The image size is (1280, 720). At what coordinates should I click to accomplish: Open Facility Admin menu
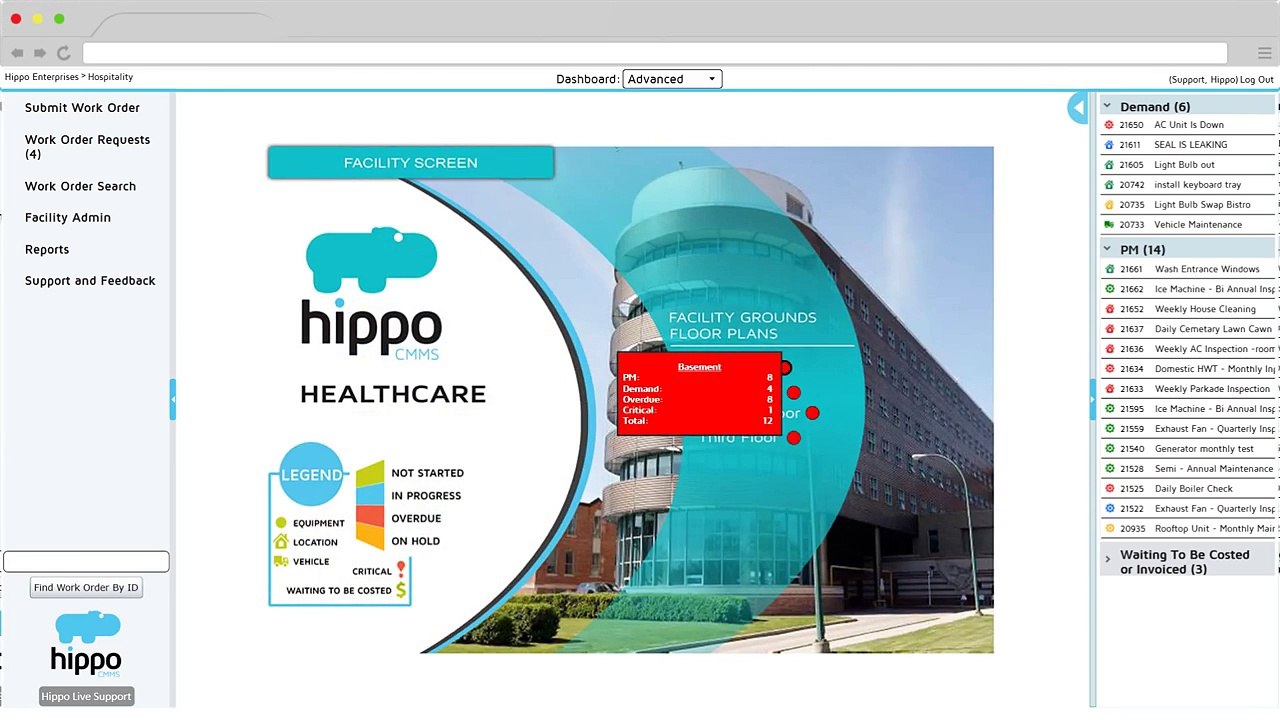[68, 218]
